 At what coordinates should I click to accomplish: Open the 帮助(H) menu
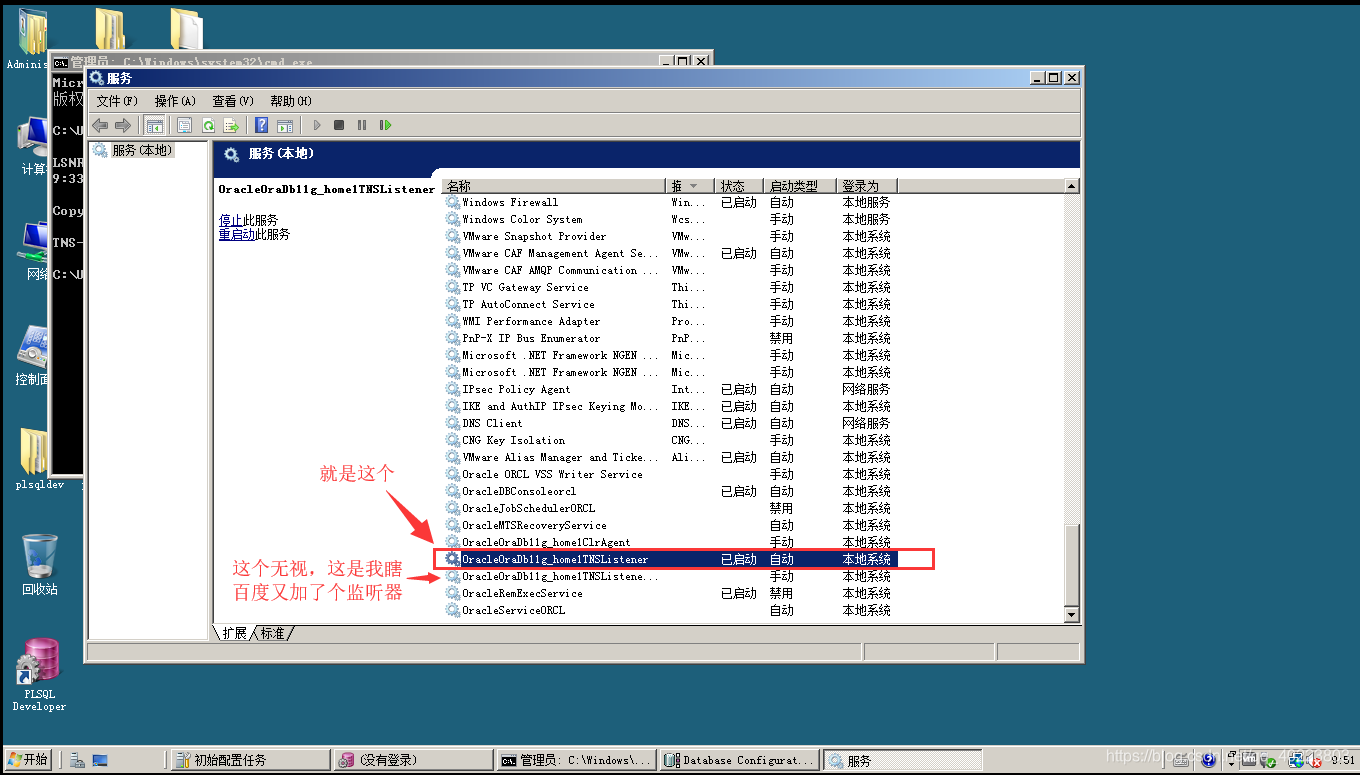291,101
